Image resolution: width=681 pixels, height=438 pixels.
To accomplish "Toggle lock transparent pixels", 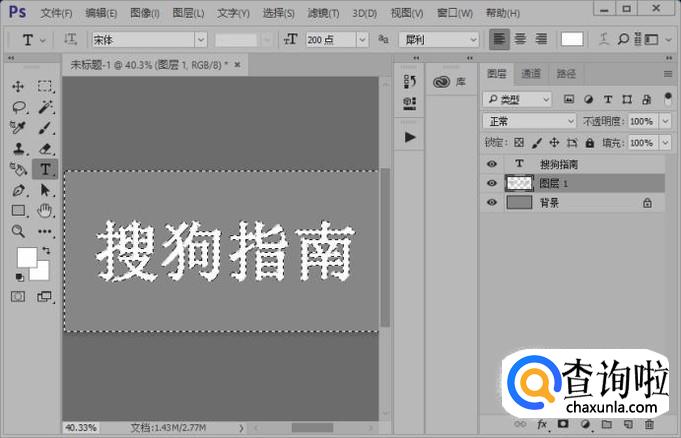I will (x=519, y=143).
